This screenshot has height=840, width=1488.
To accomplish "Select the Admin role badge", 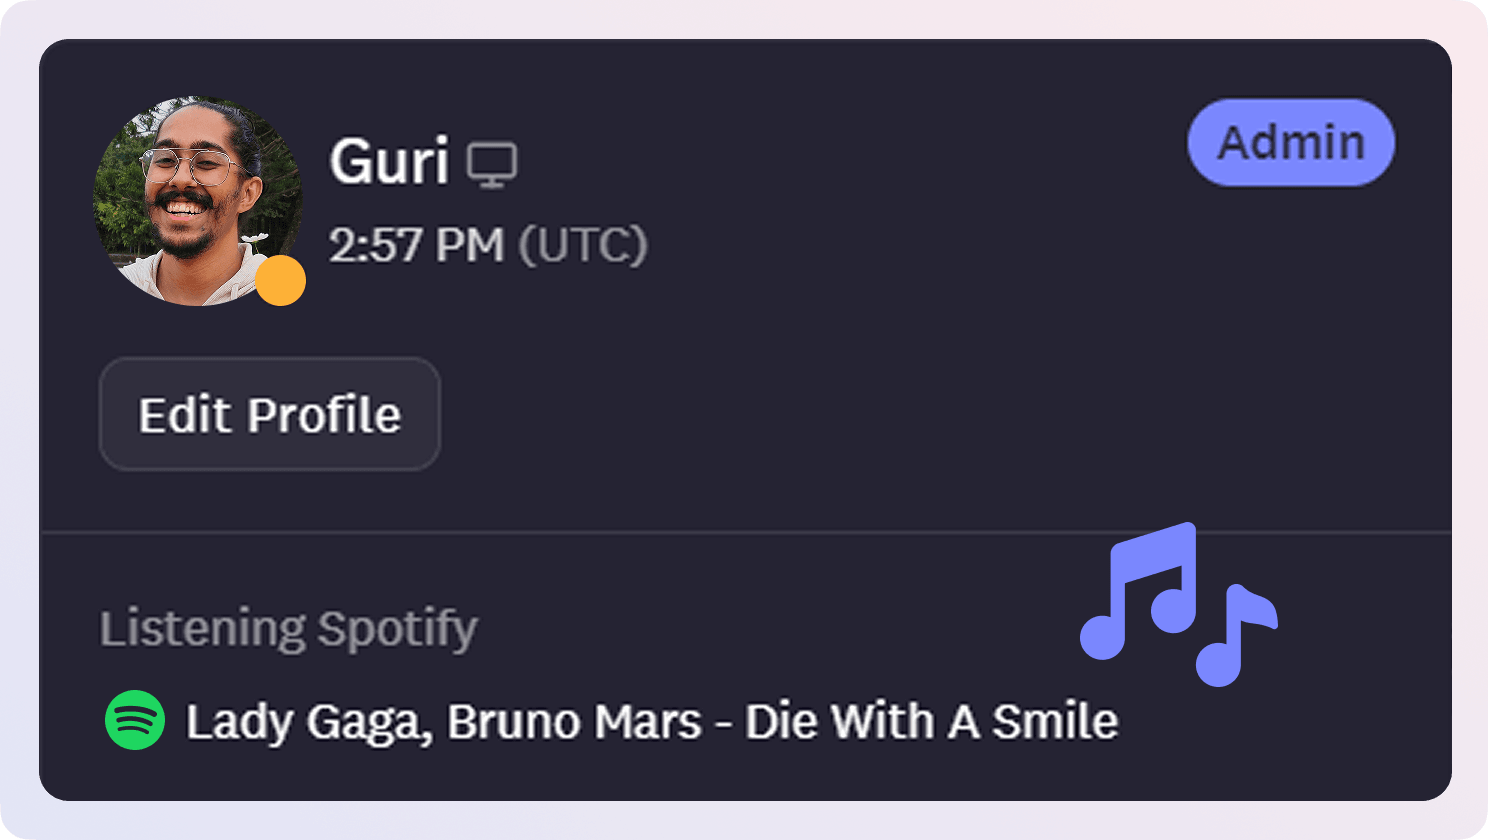I will pos(1290,142).
